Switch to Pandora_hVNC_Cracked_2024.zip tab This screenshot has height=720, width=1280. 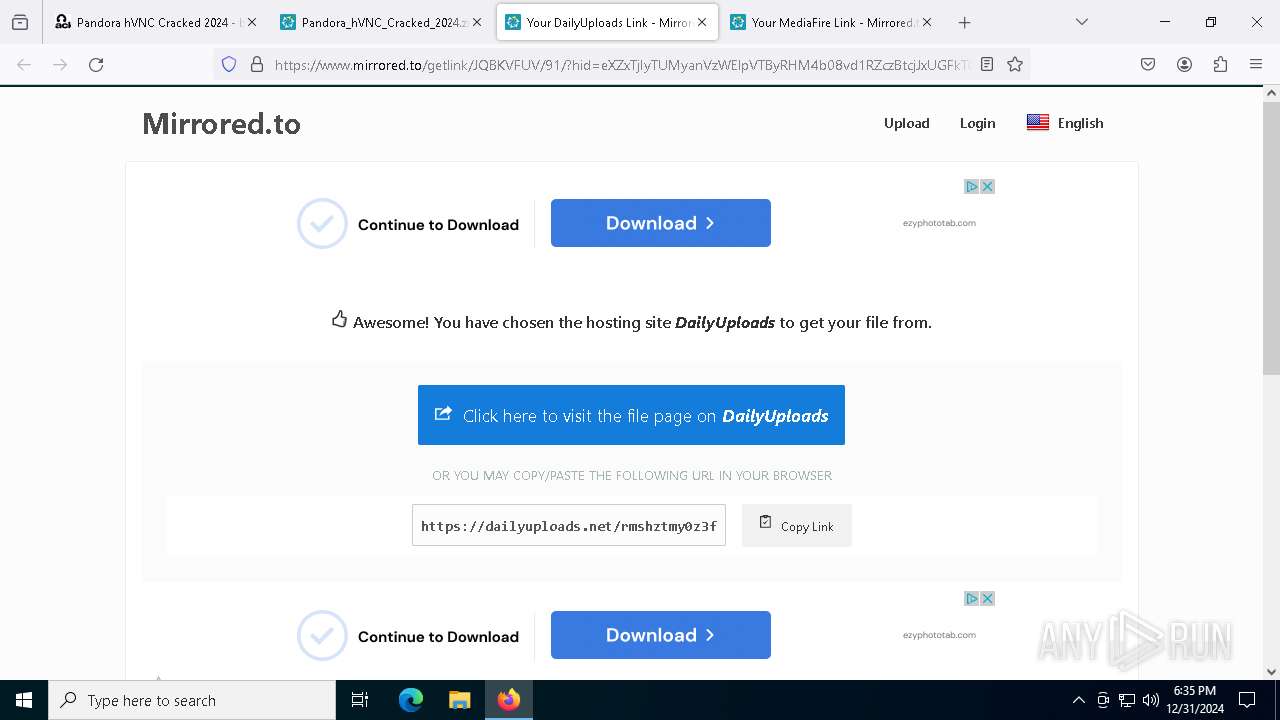point(381,22)
